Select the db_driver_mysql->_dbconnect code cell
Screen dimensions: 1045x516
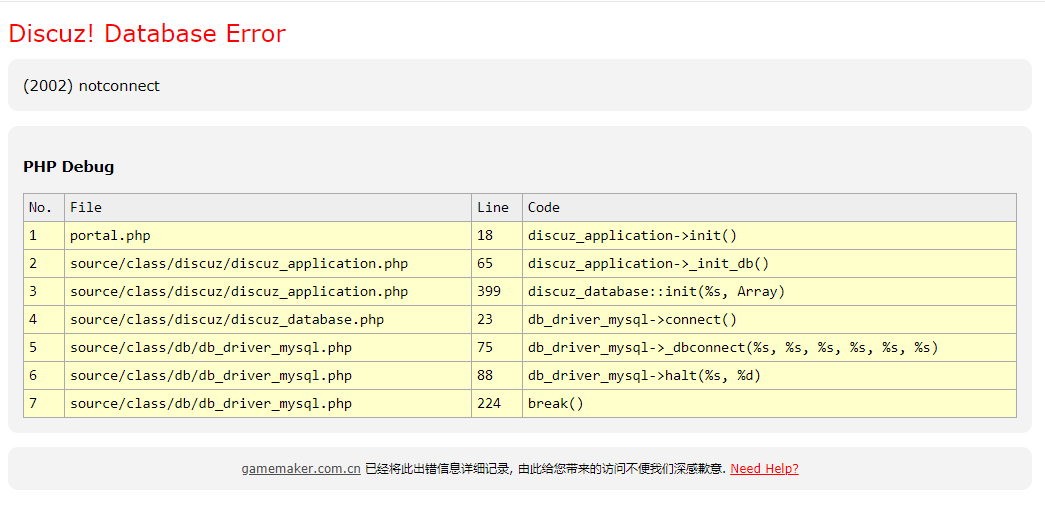[733, 348]
